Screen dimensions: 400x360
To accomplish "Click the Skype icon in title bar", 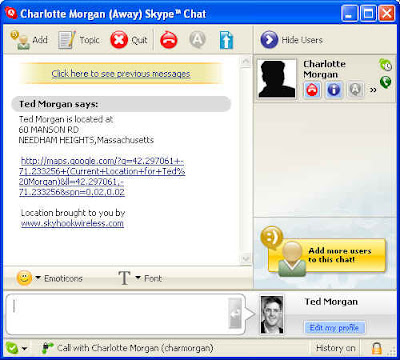I will pyautogui.click(x=11, y=13).
